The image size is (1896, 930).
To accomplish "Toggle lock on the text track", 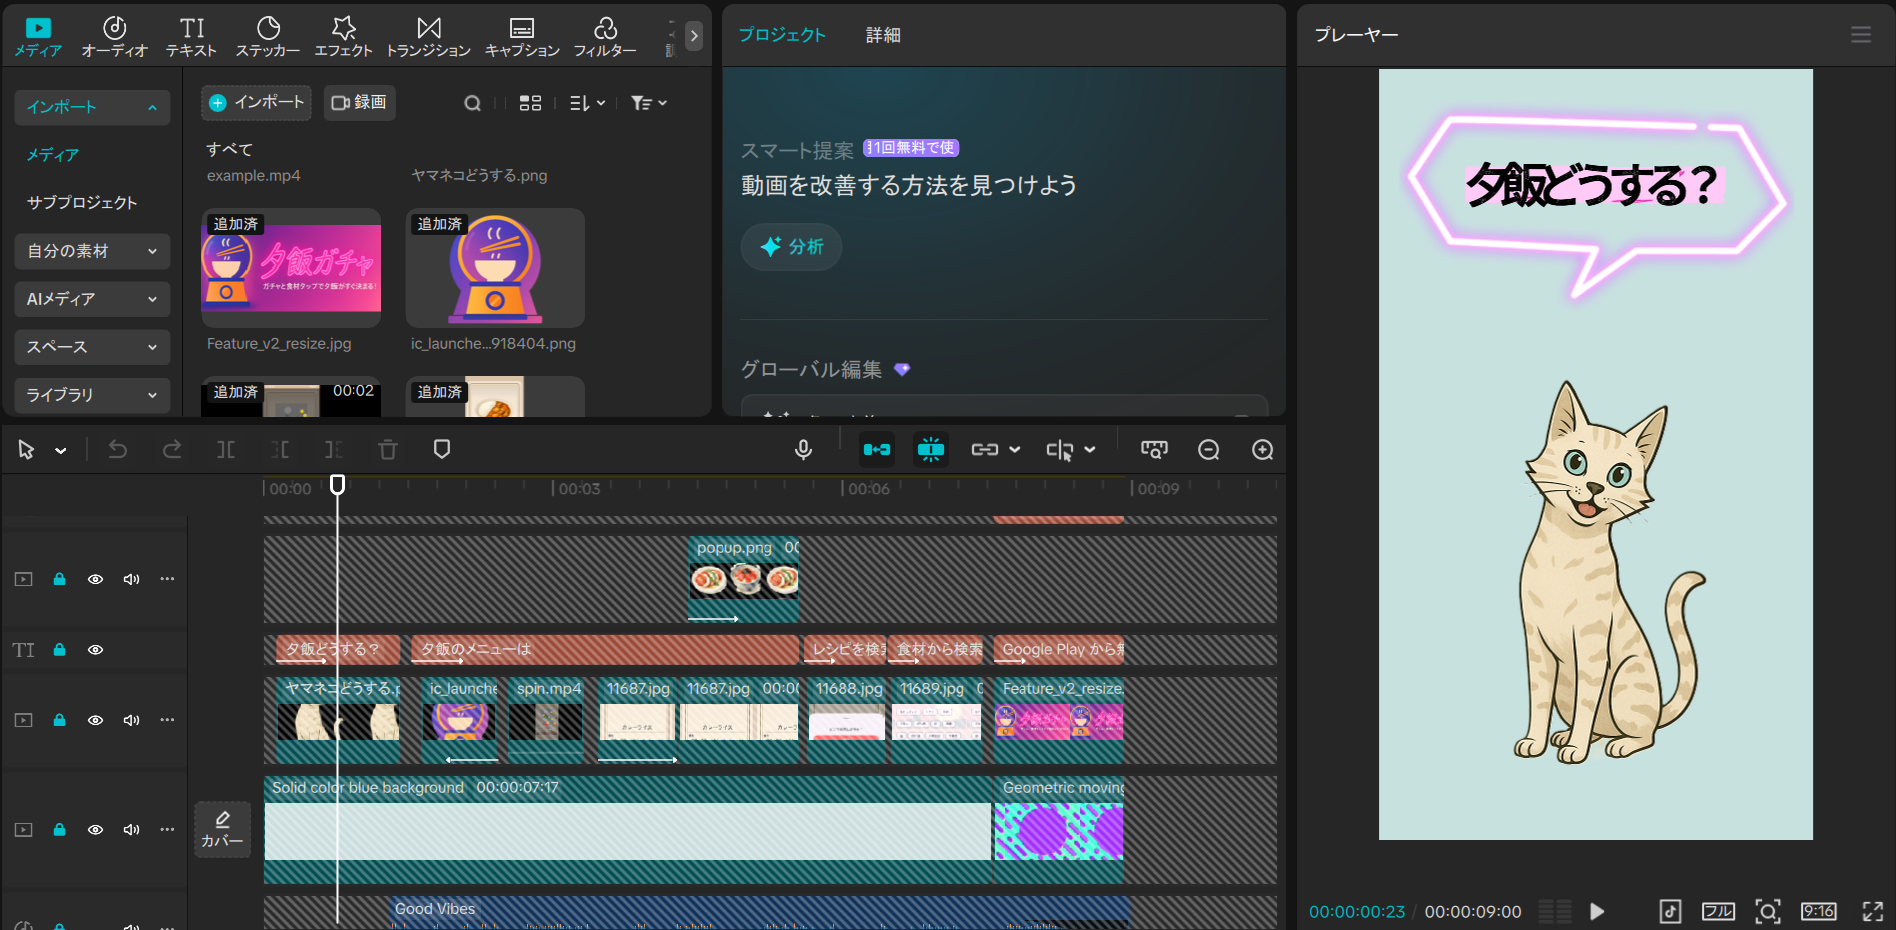I will (59, 650).
